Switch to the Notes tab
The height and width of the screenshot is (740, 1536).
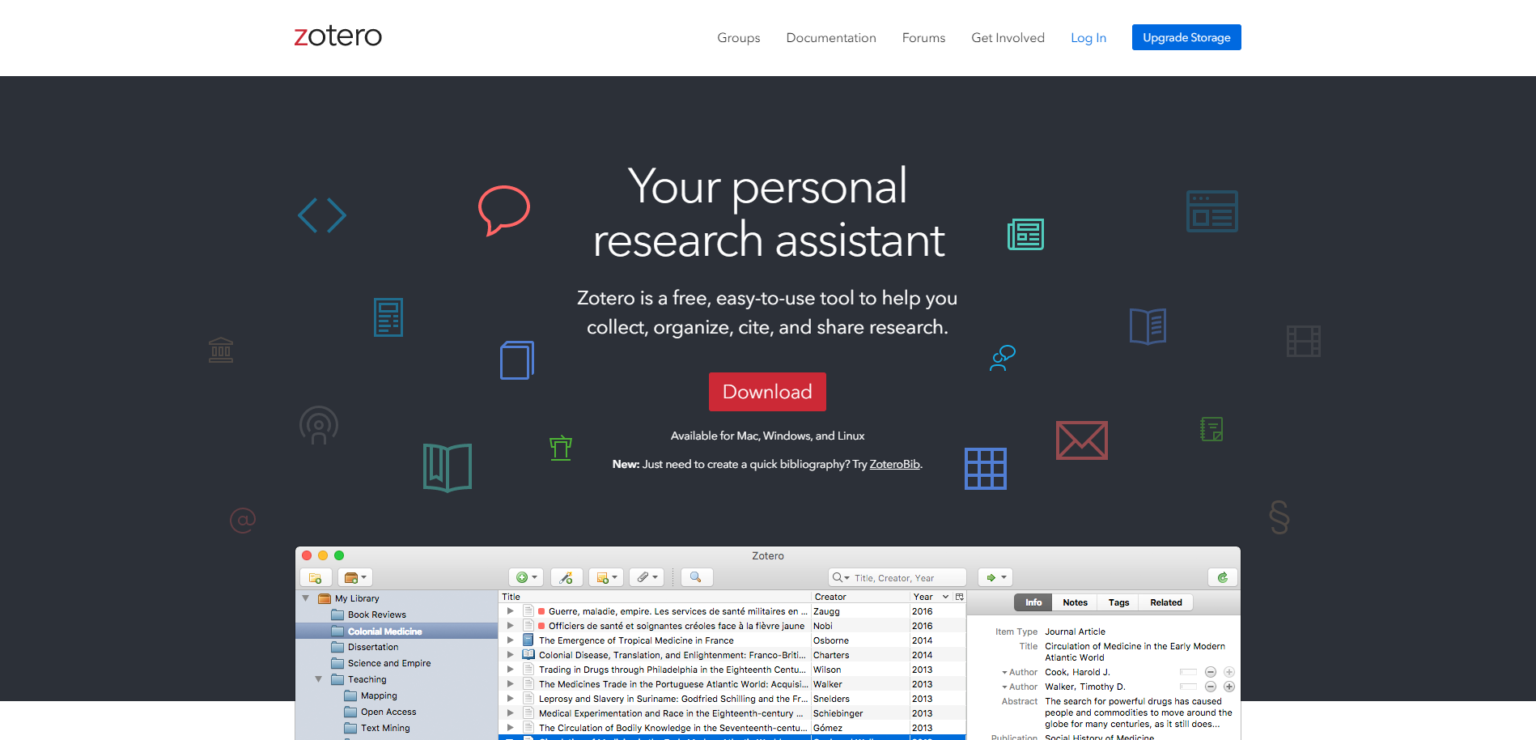(x=1075, y=603)
